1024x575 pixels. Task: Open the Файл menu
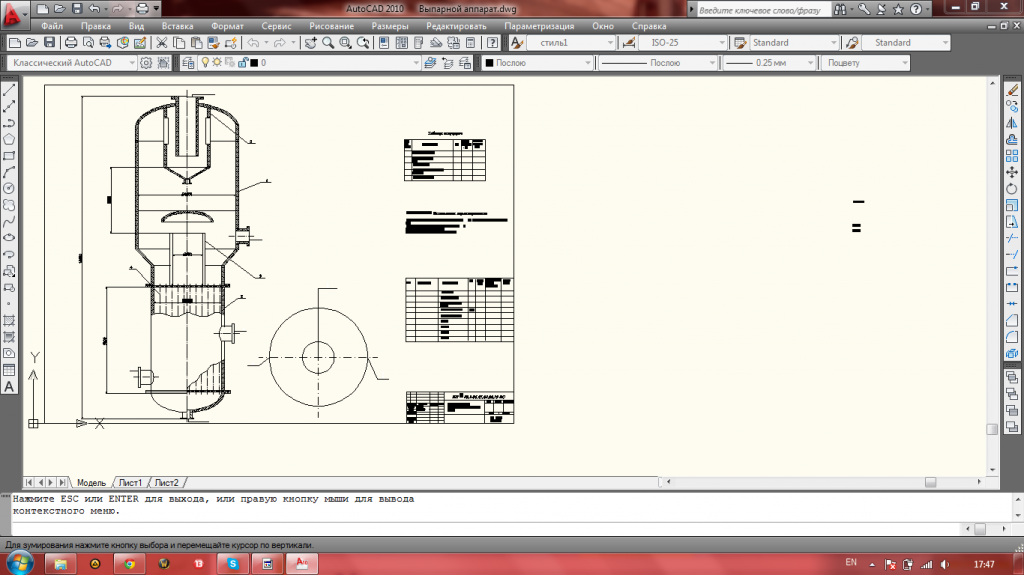(52, 26)
